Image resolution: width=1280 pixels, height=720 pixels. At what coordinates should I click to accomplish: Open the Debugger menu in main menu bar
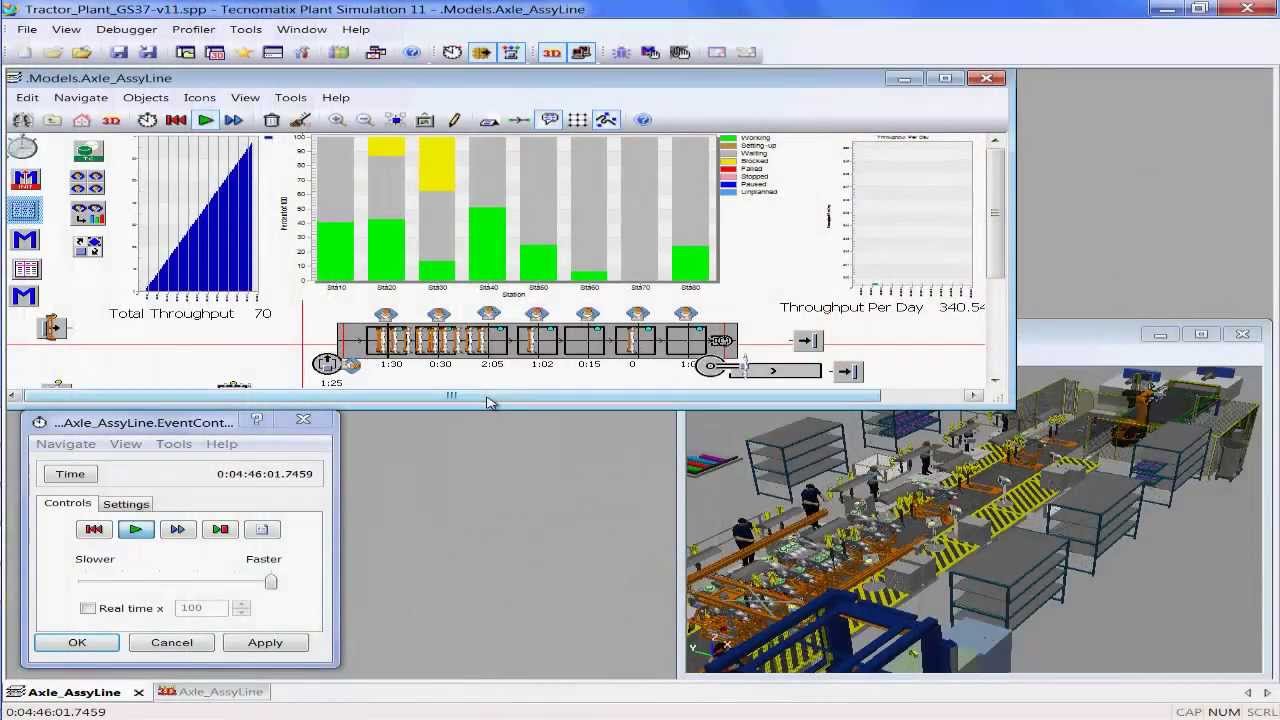pyautogui.click(x=126, y=29)
